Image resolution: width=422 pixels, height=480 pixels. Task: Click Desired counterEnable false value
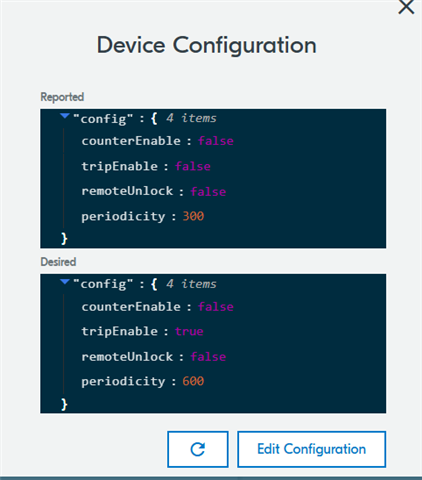point(216,307)
